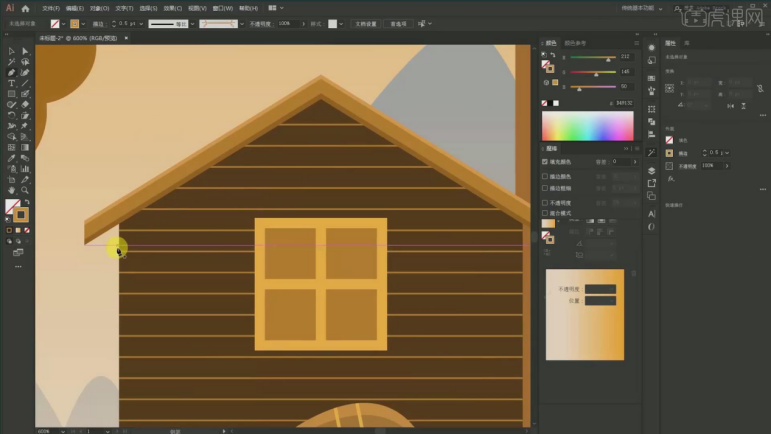Enable the 不透明度 checkbox in magic wand panel
The width and height of the screenshot is (771, 434).
(545, 202)
